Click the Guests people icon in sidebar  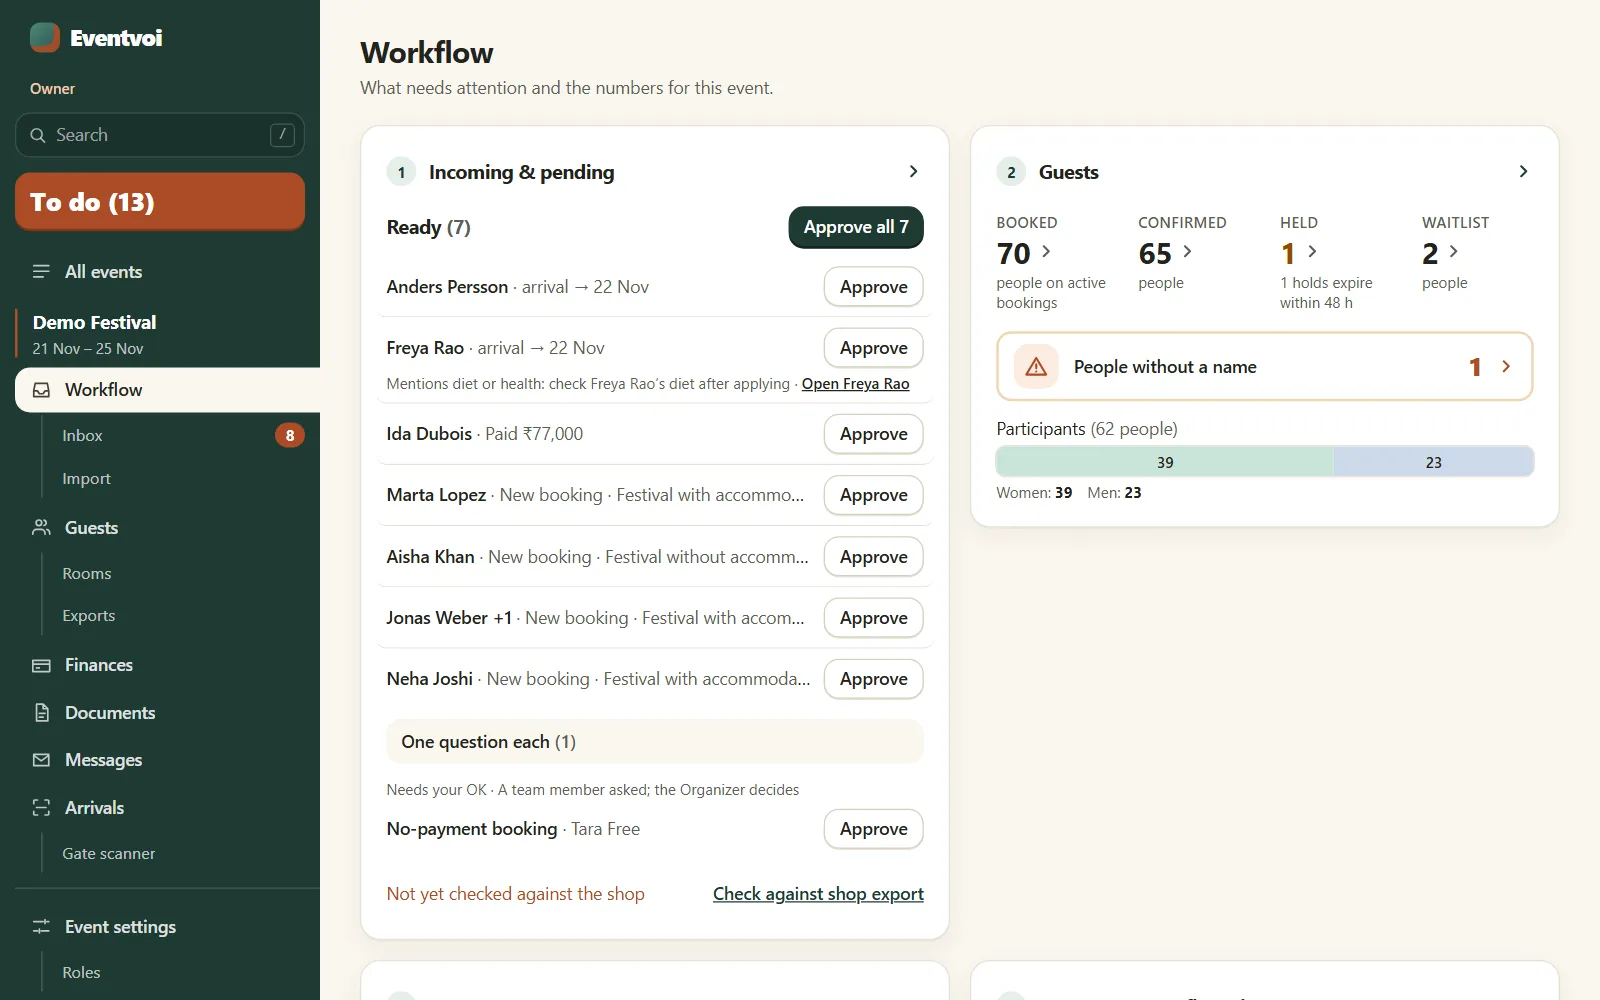pyautogui.click(x=41, y=528)
